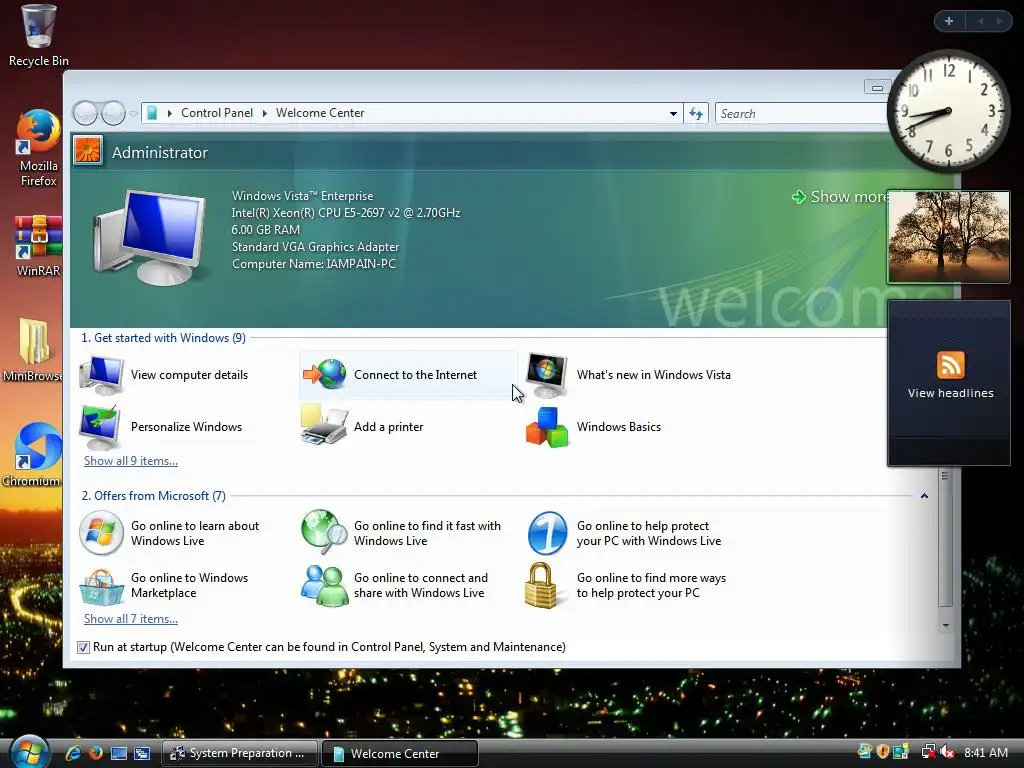Switch to System Preparation taskbar button
The width and height of the screenshot is (1024, 768).
(x=240, y=753)
